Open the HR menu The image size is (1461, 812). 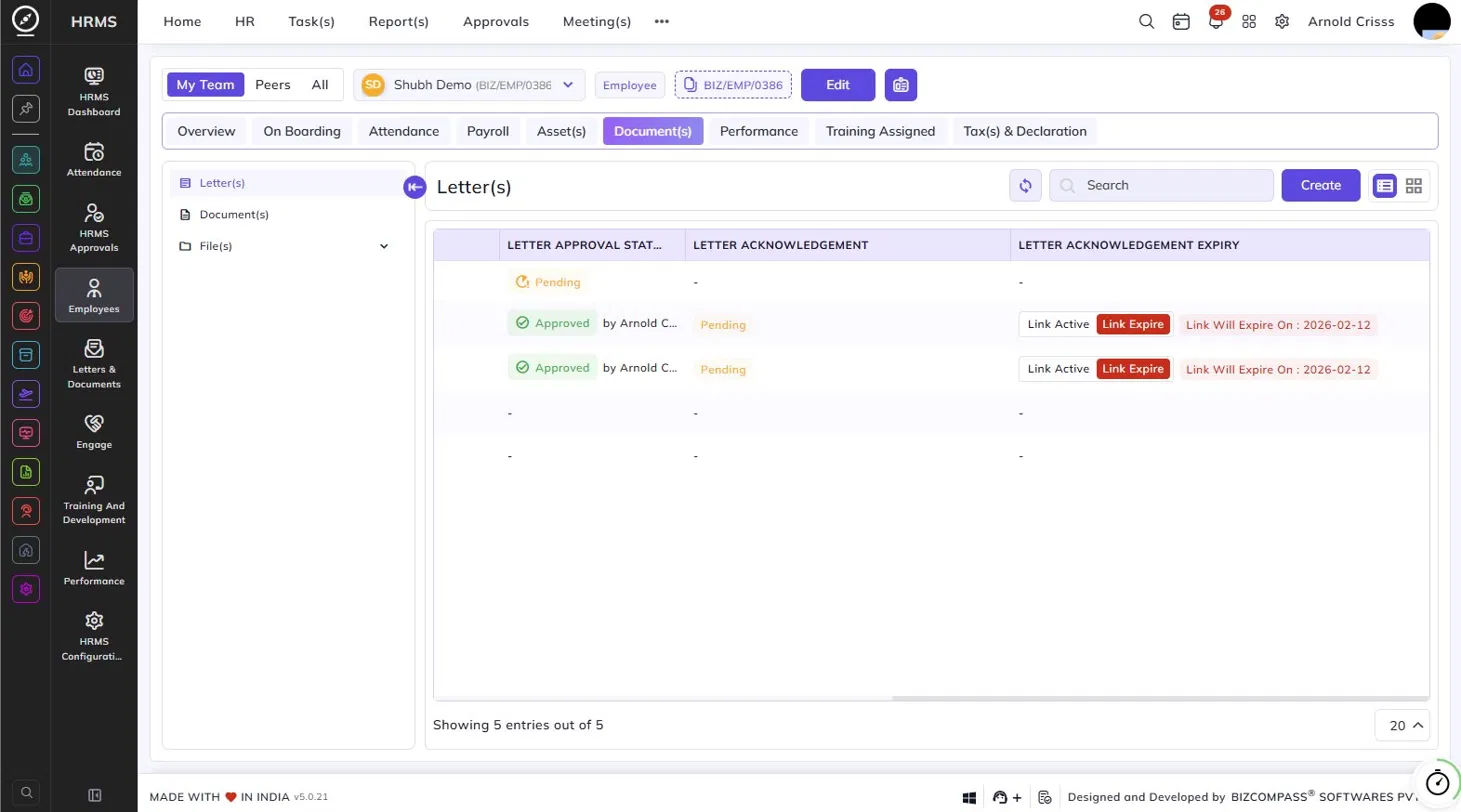[245, 21]
